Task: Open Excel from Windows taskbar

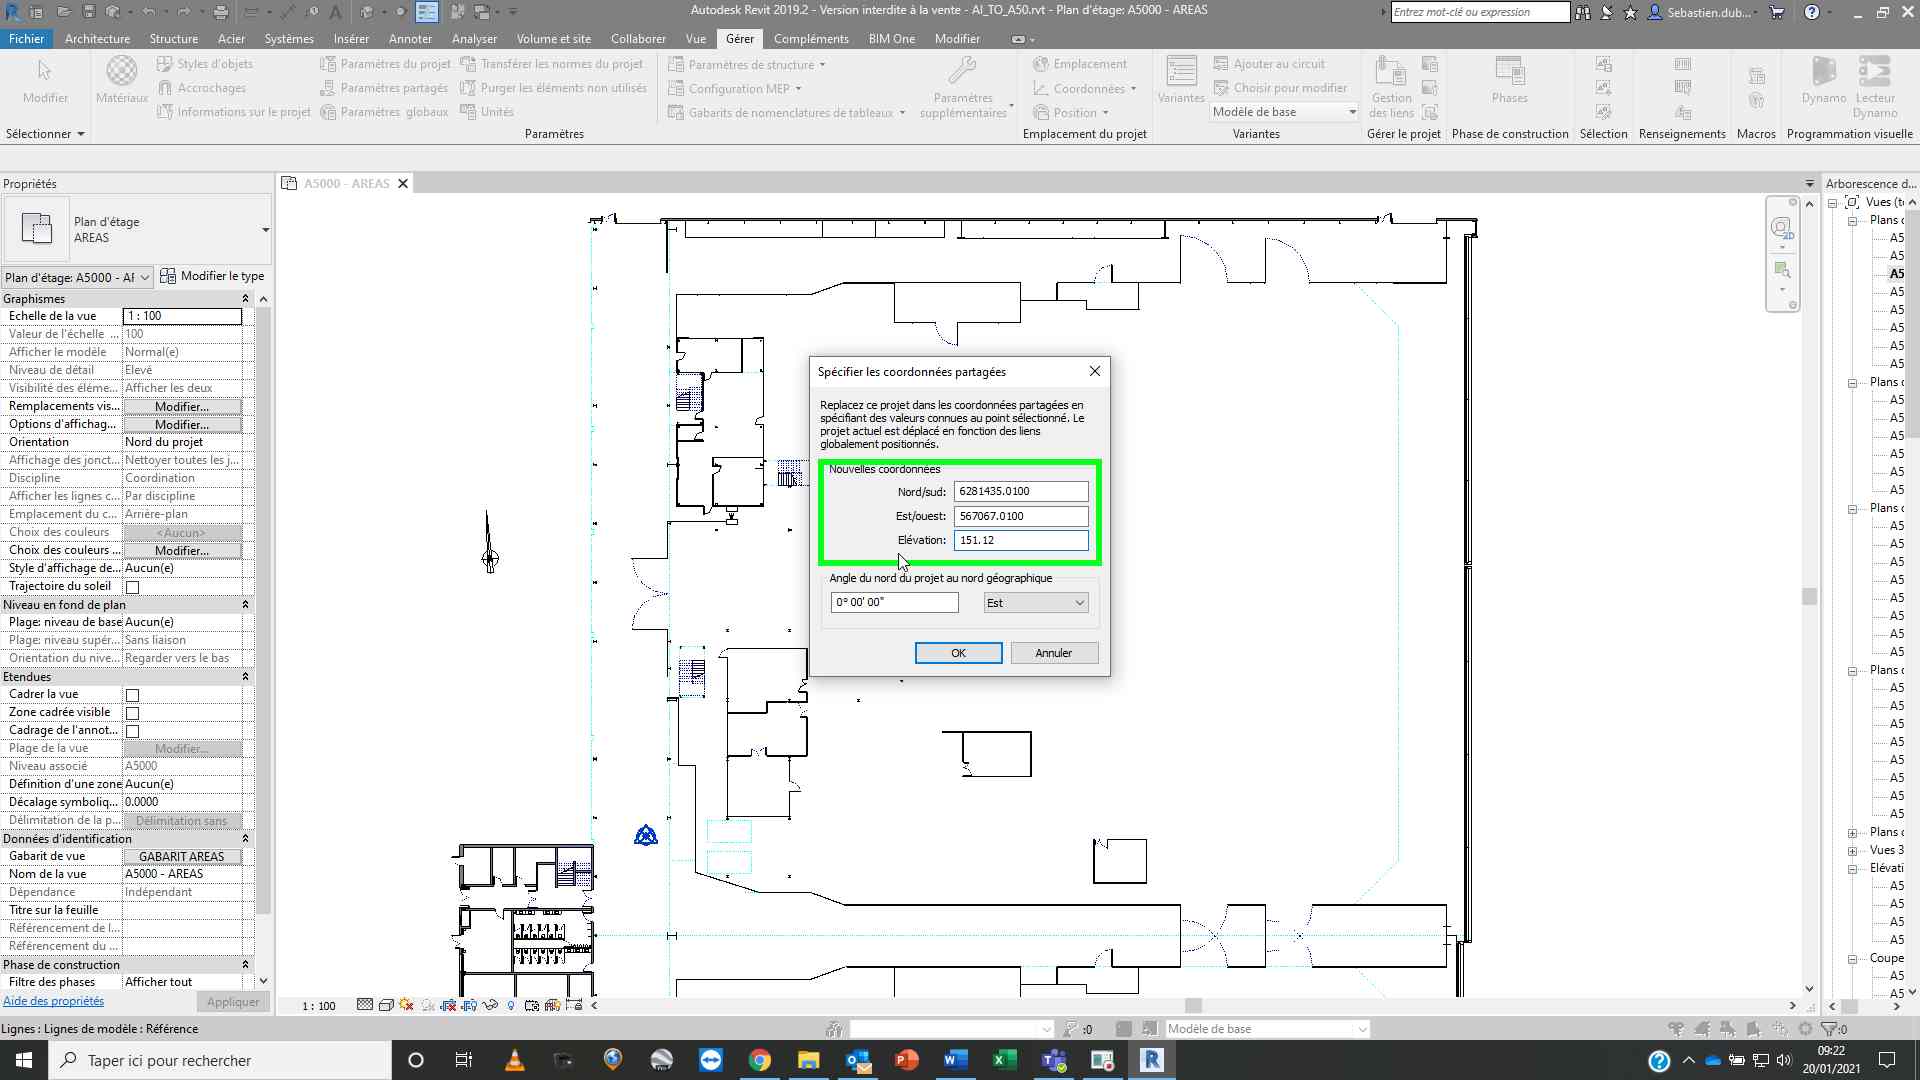Action: pos(1005,1060)
